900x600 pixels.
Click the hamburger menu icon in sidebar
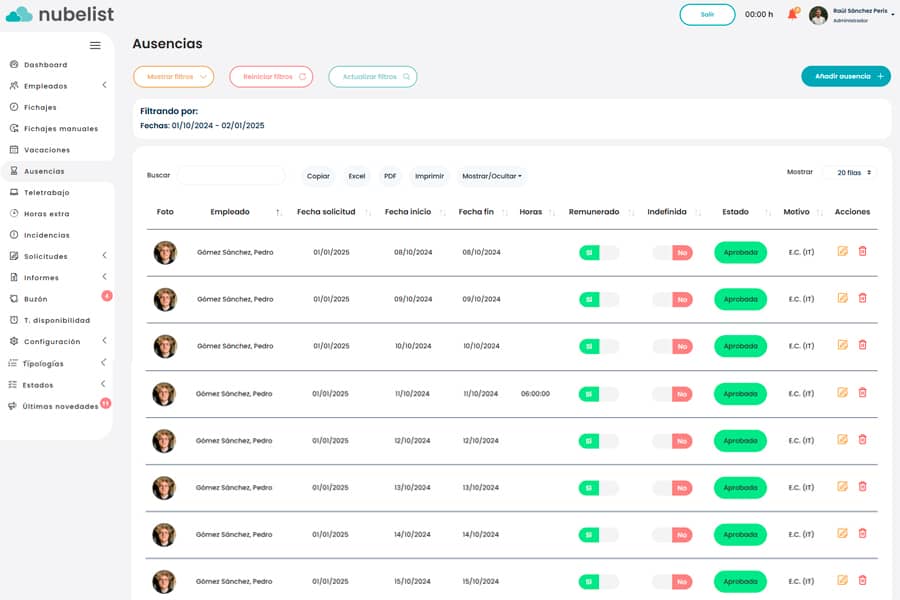pyautogui.click(x=95, y=45)
